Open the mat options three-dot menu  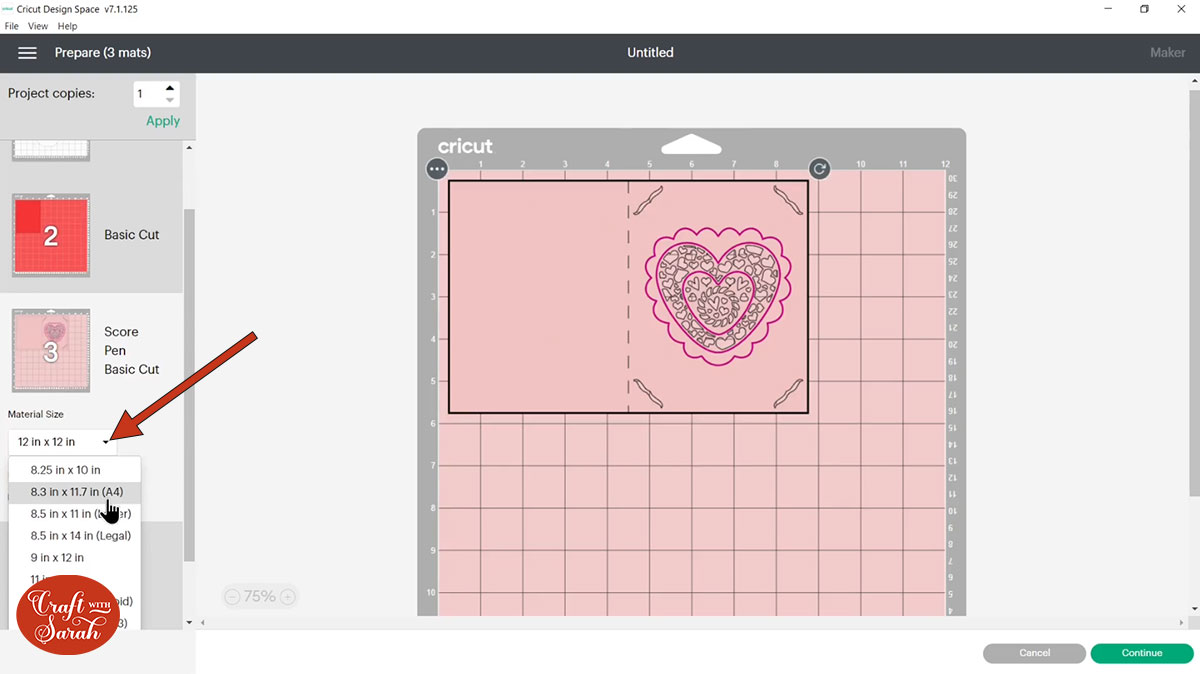tap(437, 169)
